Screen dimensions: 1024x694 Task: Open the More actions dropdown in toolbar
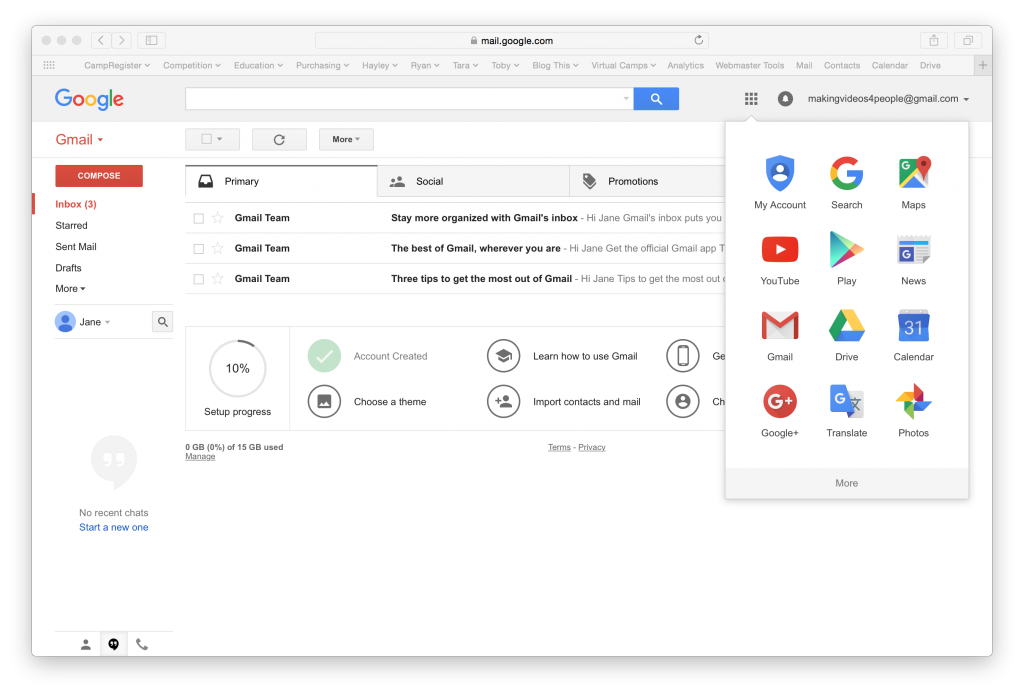click(x=346, y=139)
